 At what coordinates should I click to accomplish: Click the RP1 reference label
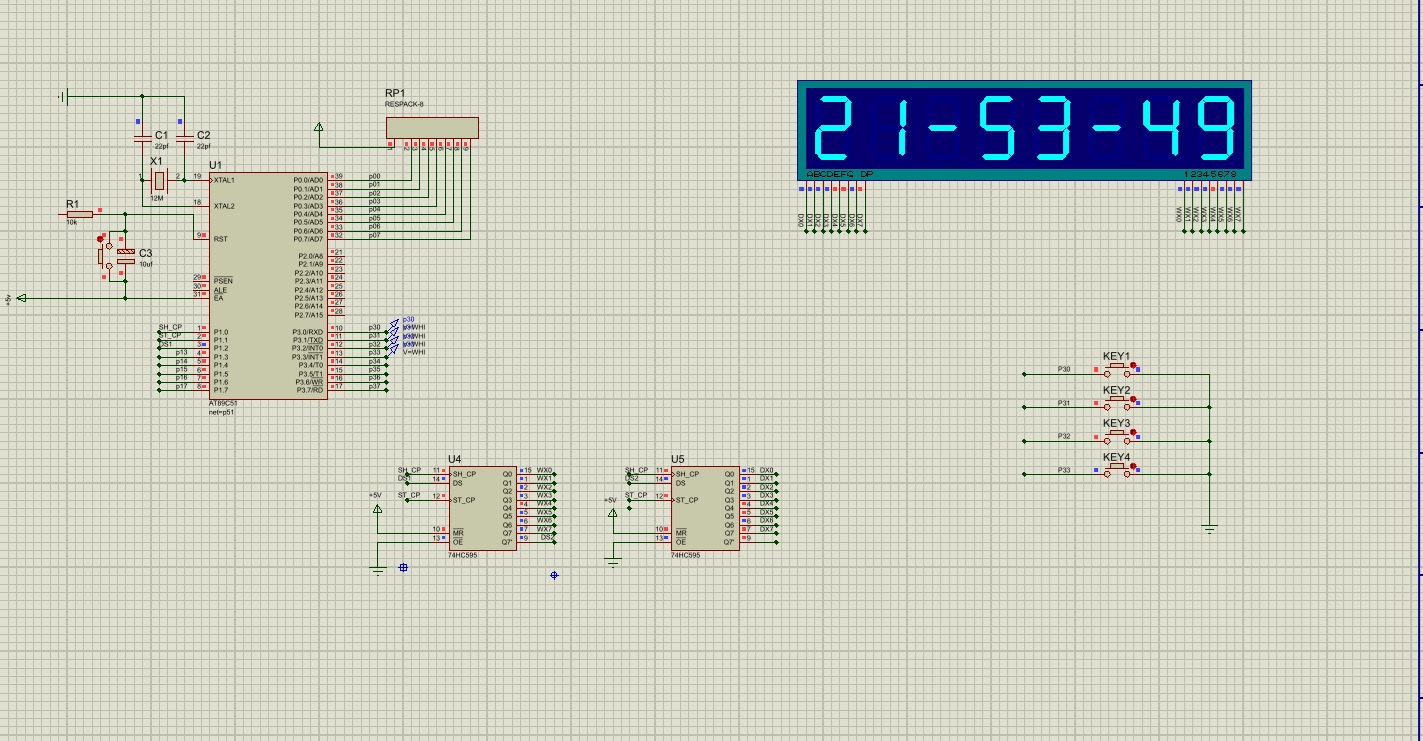pos(395,93)
